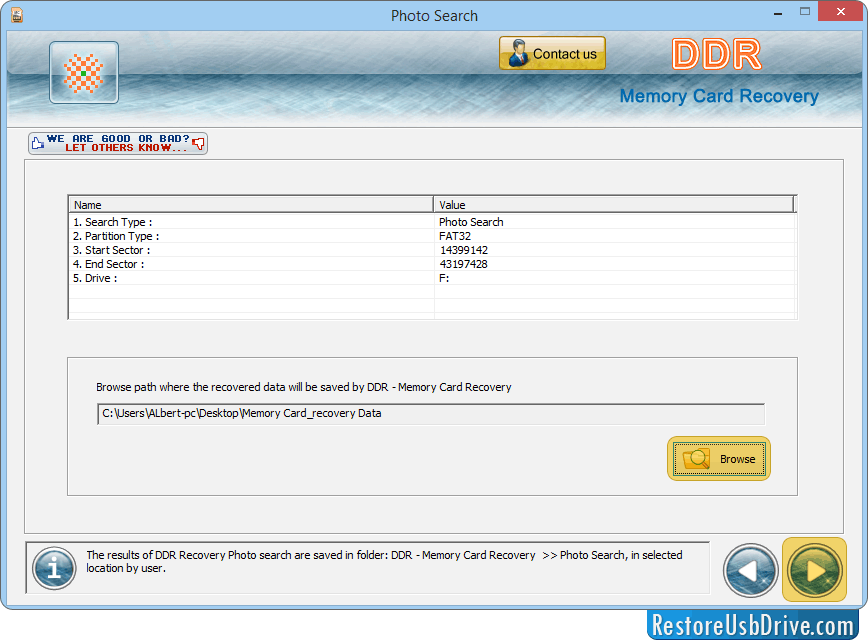Click the thumbs-down icon on feedback banner

click(198, 144)
